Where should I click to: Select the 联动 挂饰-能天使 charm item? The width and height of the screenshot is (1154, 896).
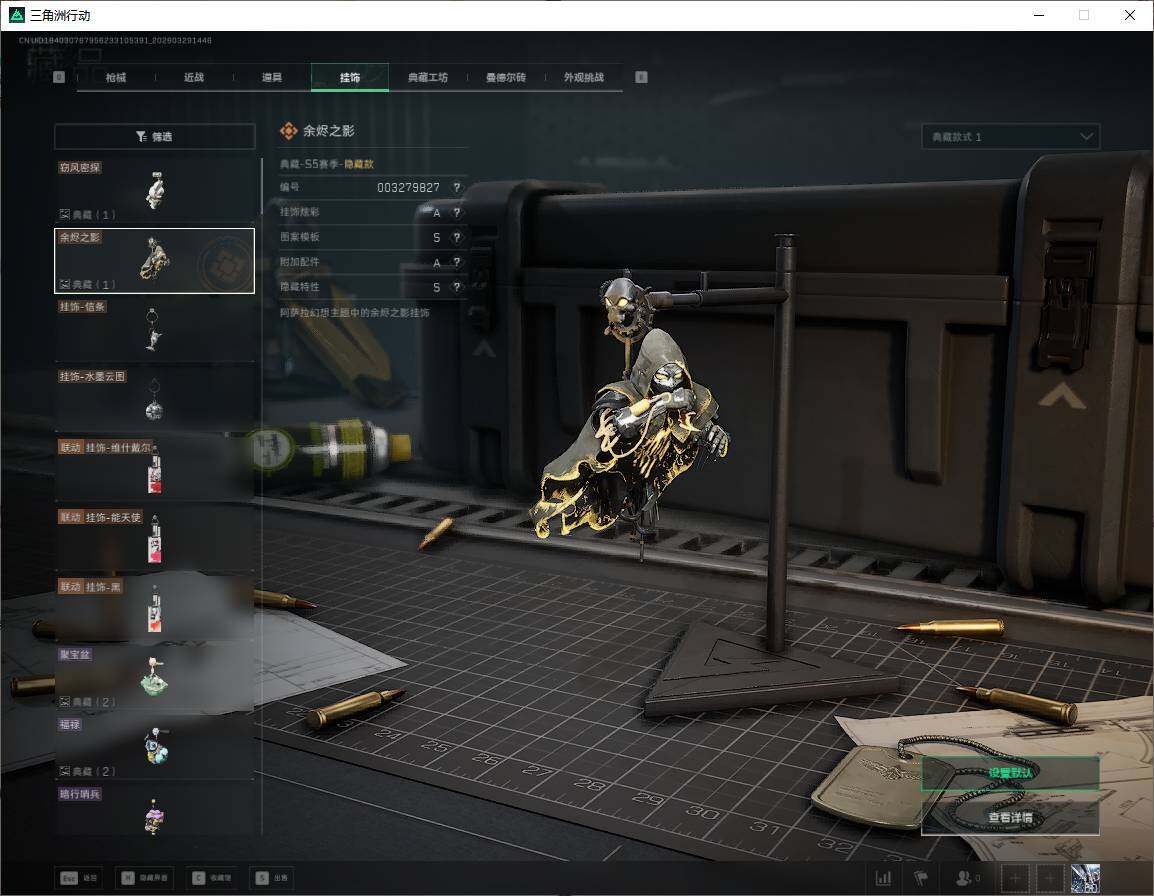click(155, 540)
